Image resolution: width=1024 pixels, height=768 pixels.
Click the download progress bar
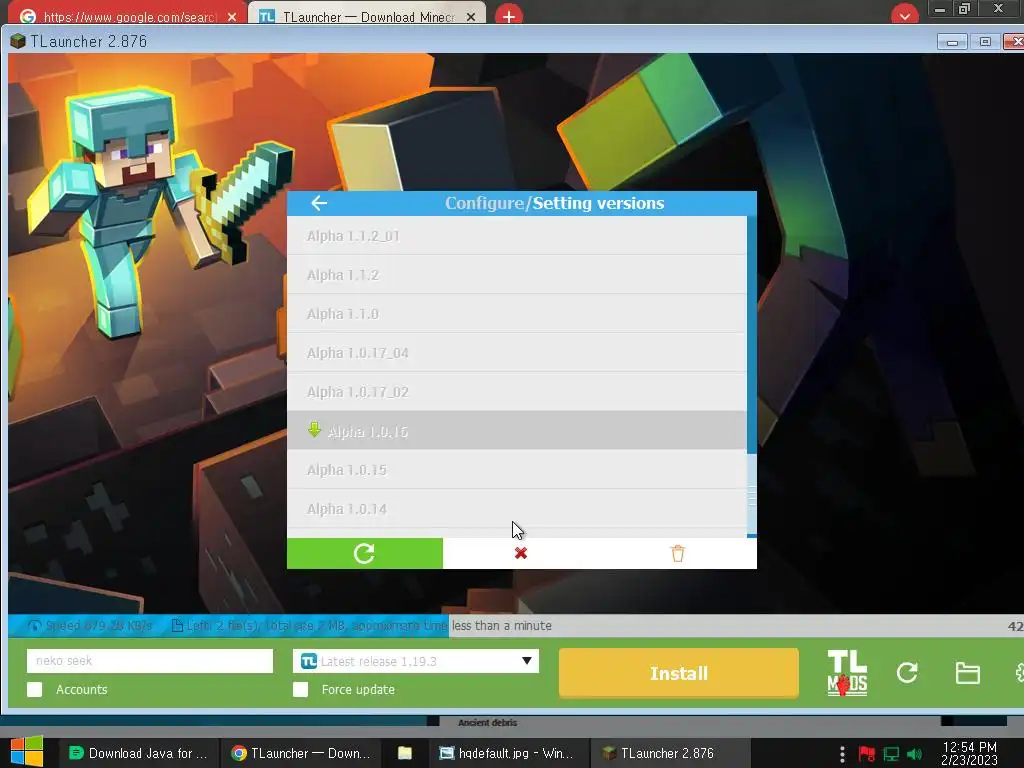516,626
